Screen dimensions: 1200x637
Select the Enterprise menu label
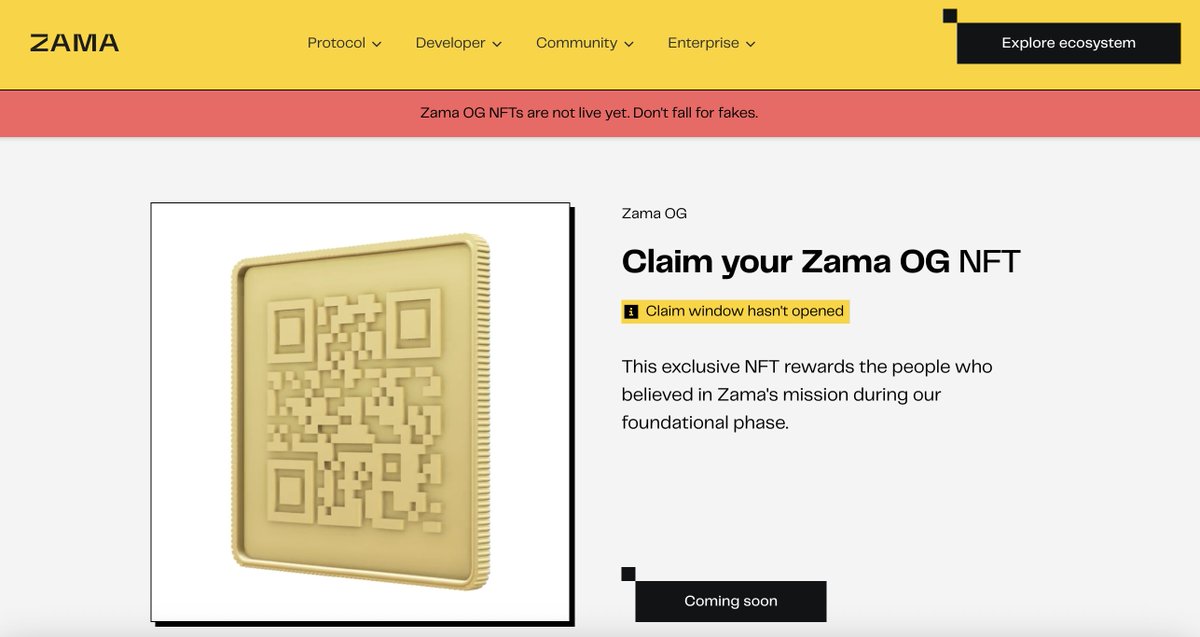pyautogui.click(x=703, y=43)
